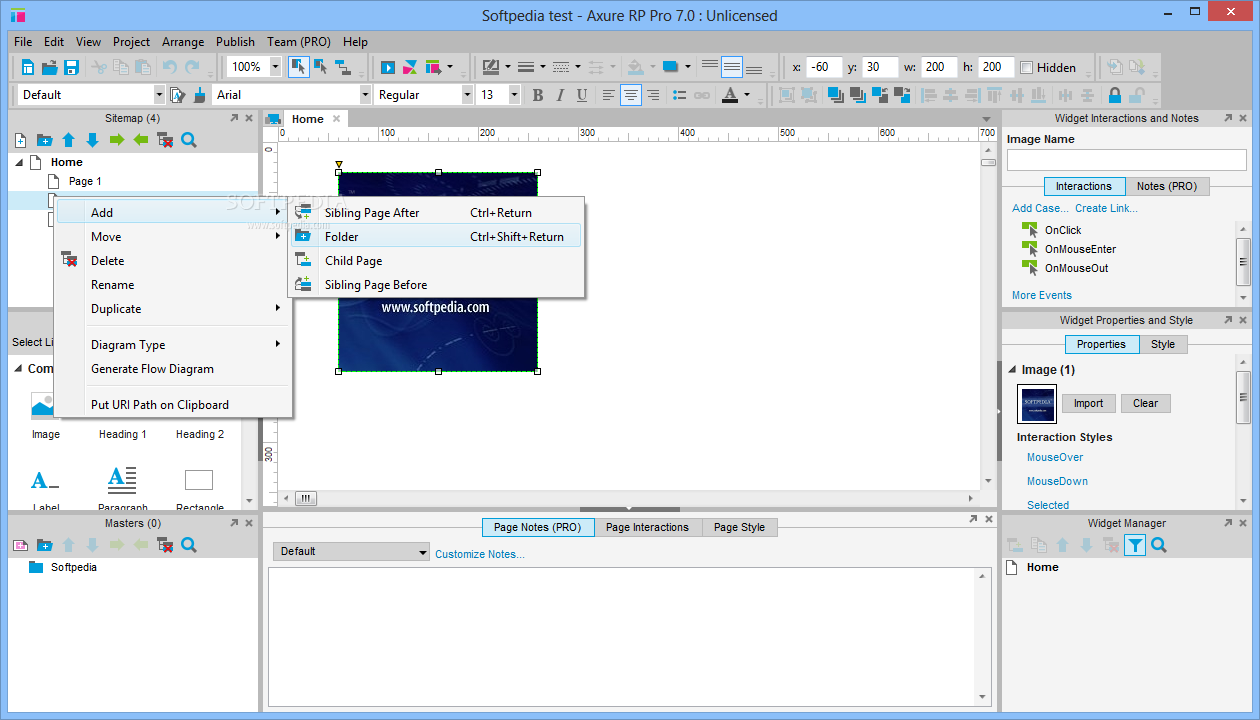Click the bring to front icon
The width and height of the screenshot is (1260, 720).
834,95
